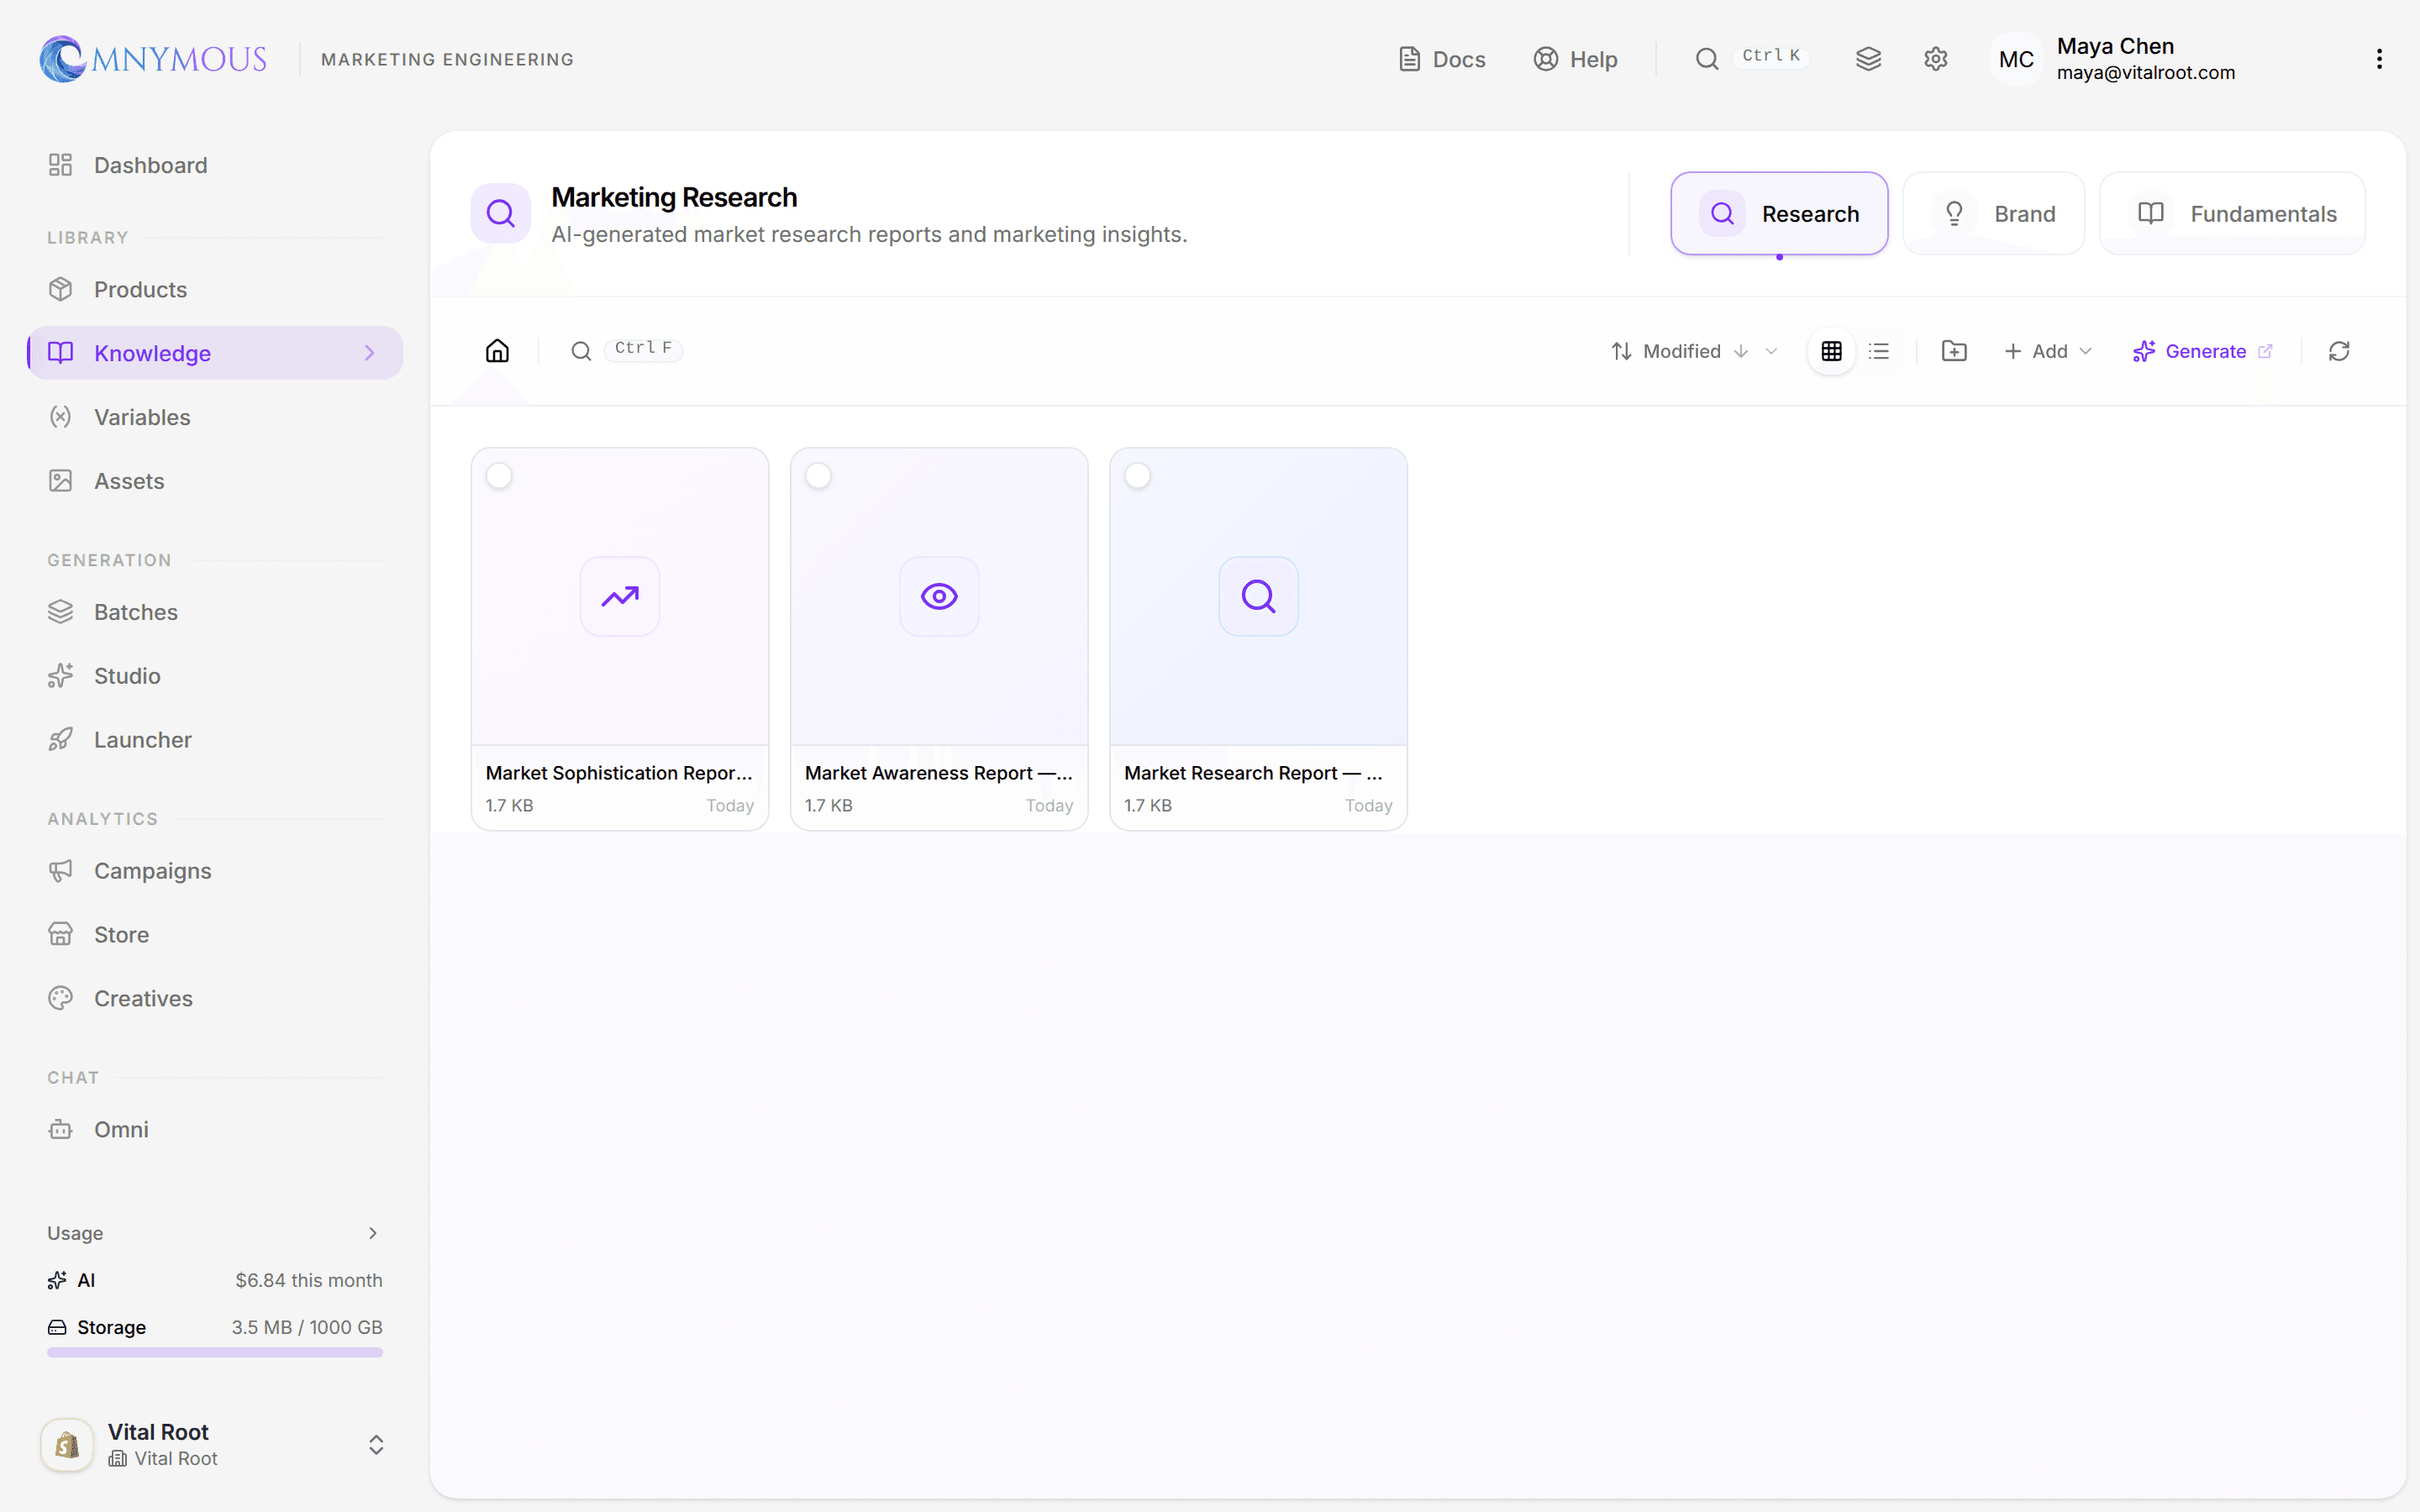
Task: Click the Marketing Engineering header label
Action: pos(447,59)
